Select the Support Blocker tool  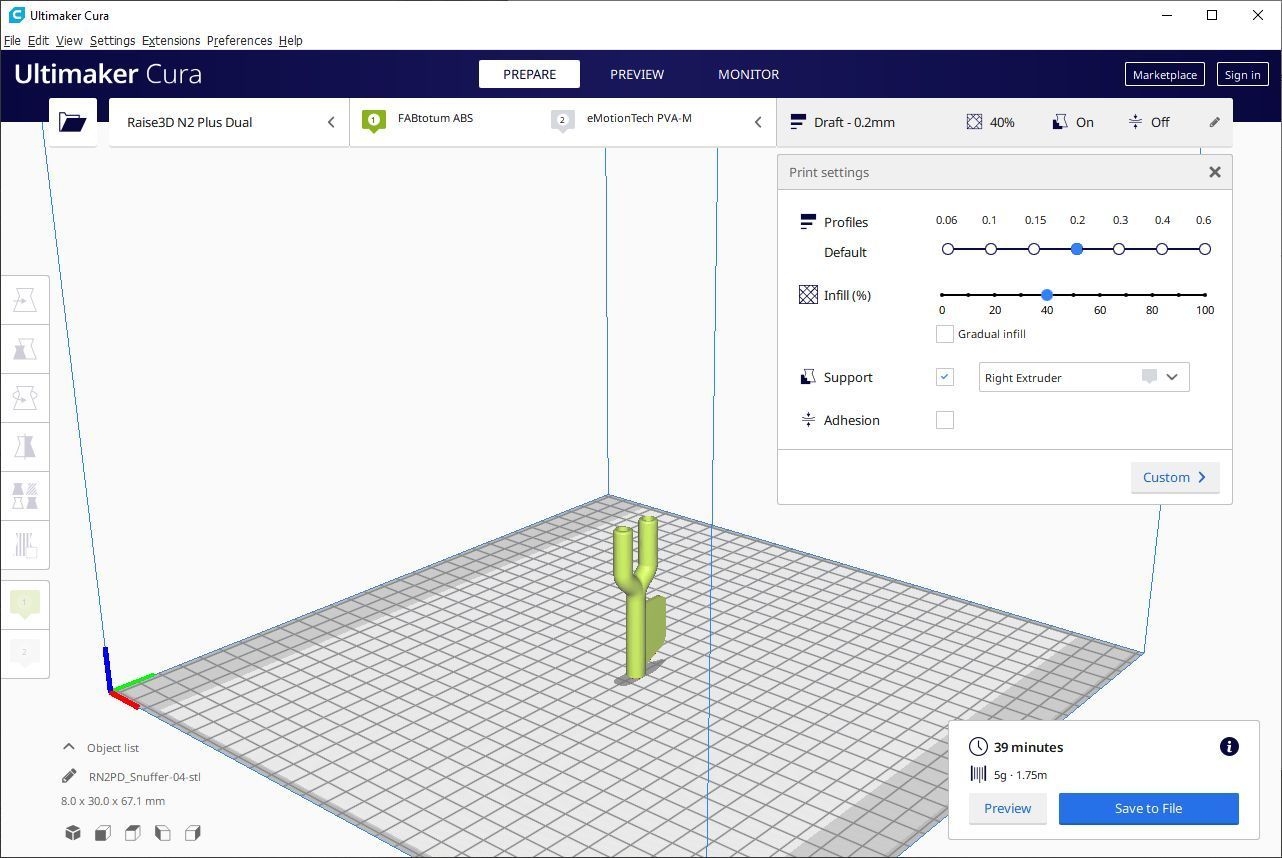tap(25, 545)
